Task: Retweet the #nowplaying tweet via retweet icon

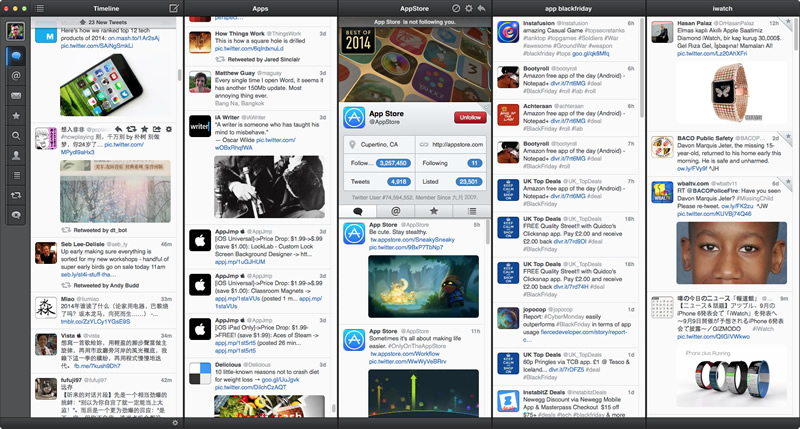Action: pyautogui.click(x=131, y=130)
